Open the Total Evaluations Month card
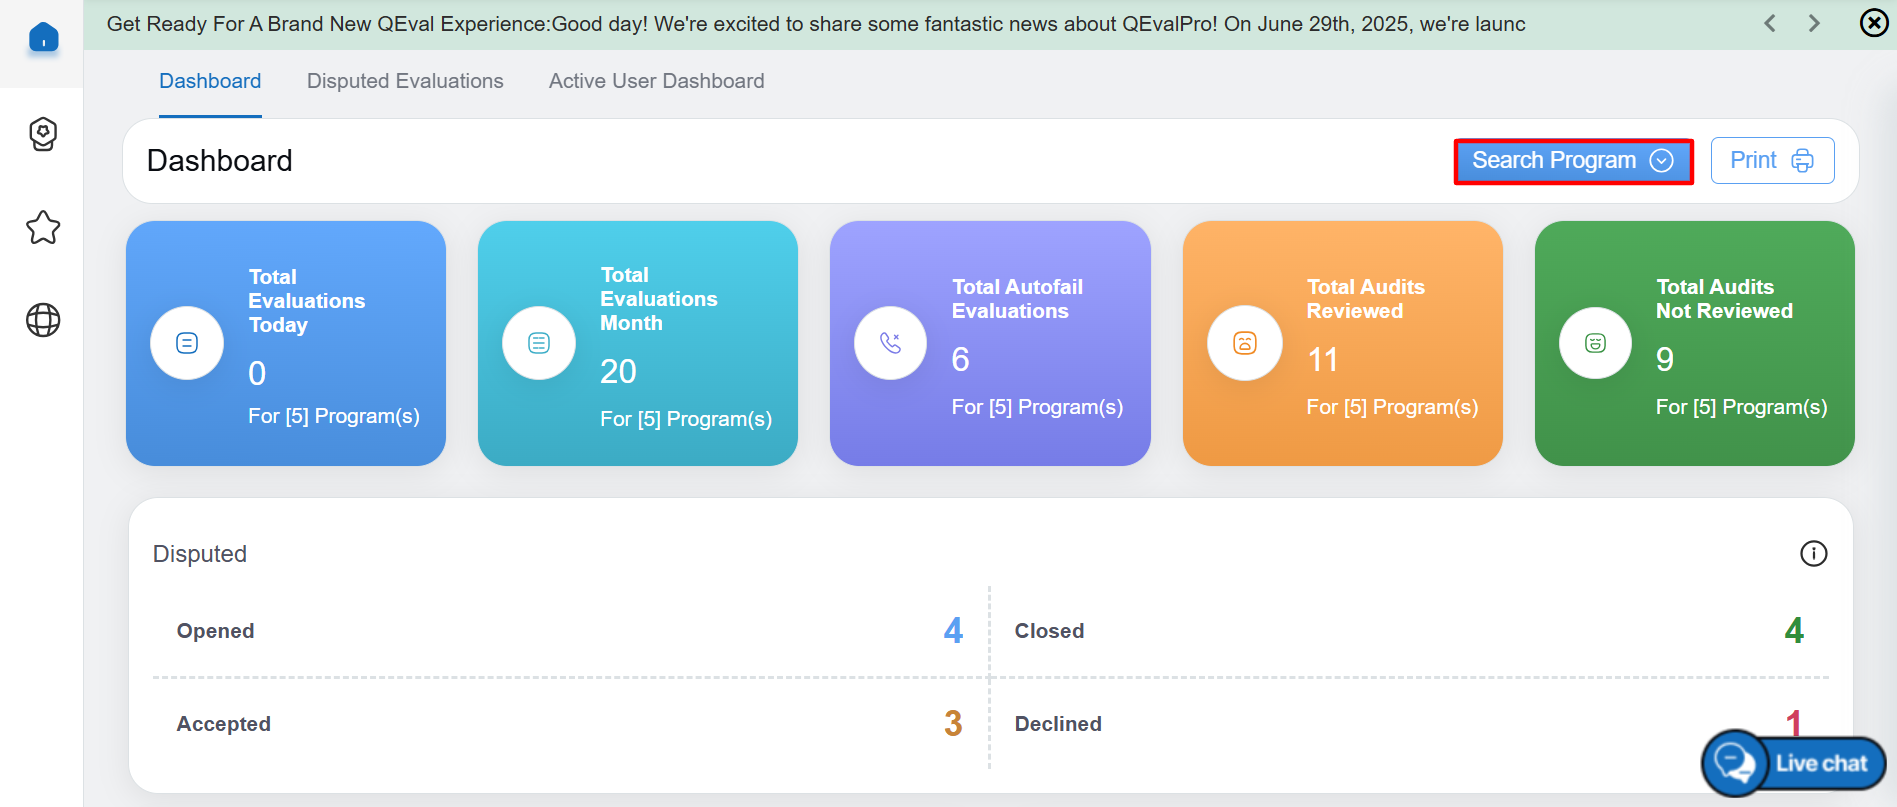 (638, 343)
